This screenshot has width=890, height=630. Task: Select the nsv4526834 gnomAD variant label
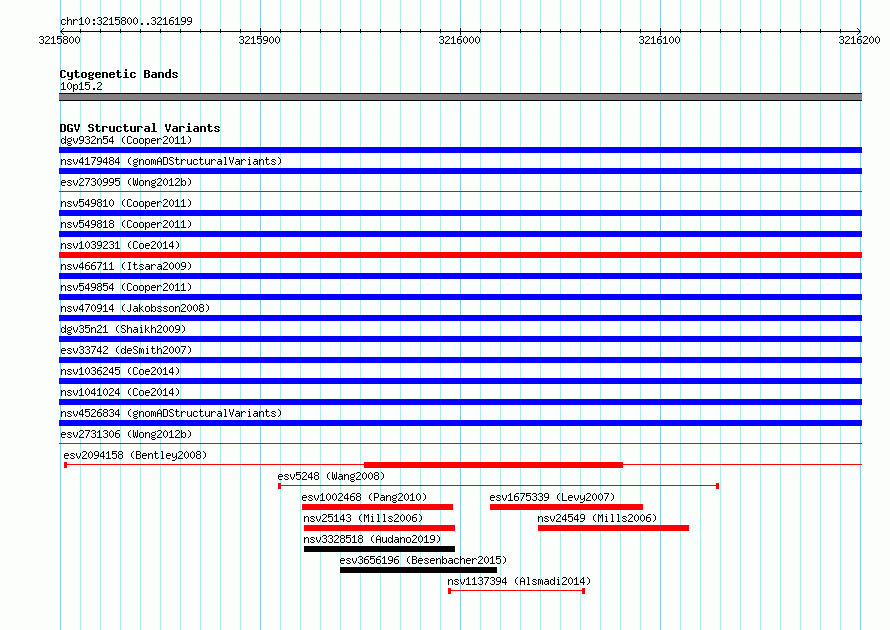[171, 413]
